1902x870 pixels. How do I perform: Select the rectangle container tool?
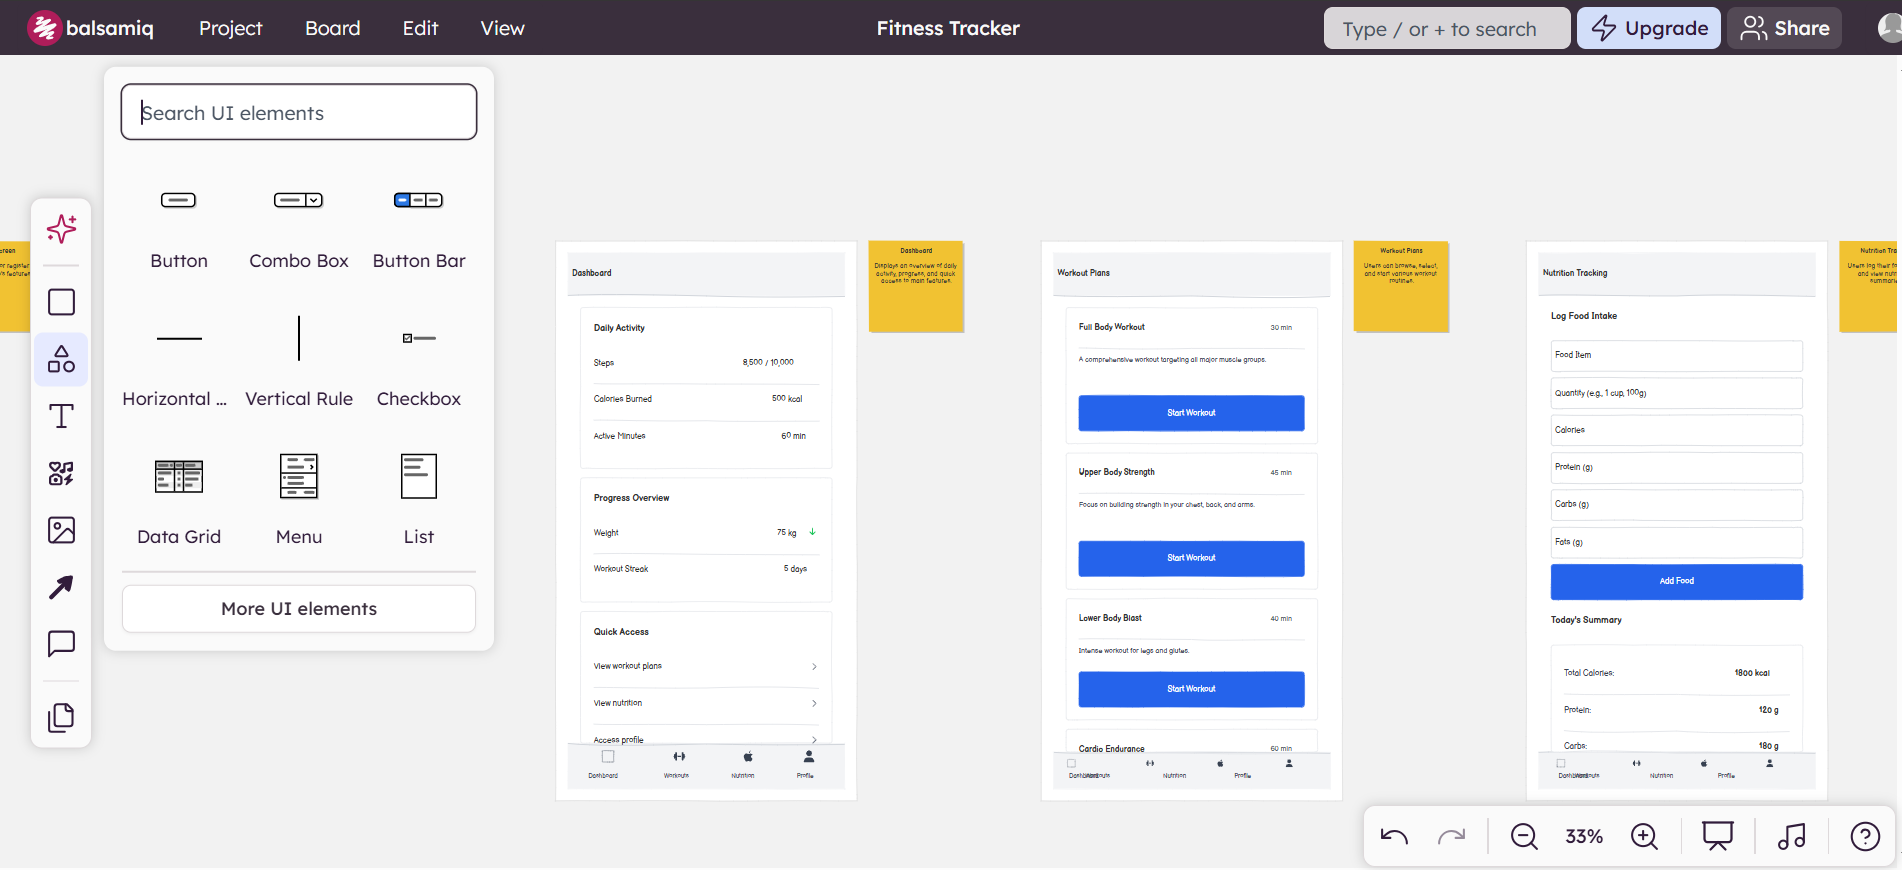point(61,302)
